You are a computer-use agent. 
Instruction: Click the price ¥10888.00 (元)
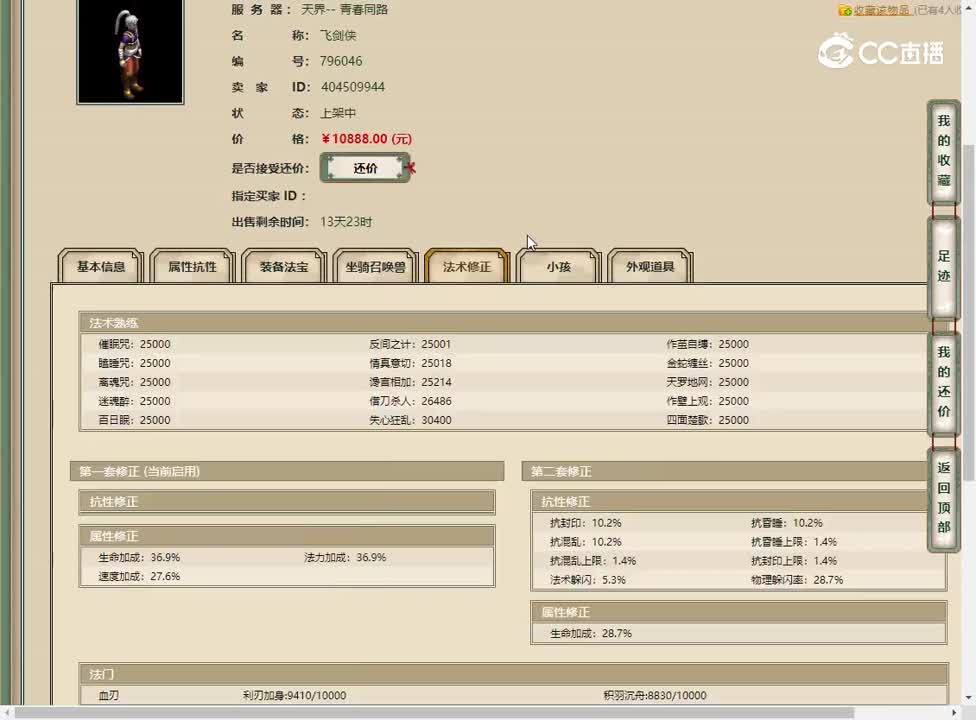[x=367, y=139]
